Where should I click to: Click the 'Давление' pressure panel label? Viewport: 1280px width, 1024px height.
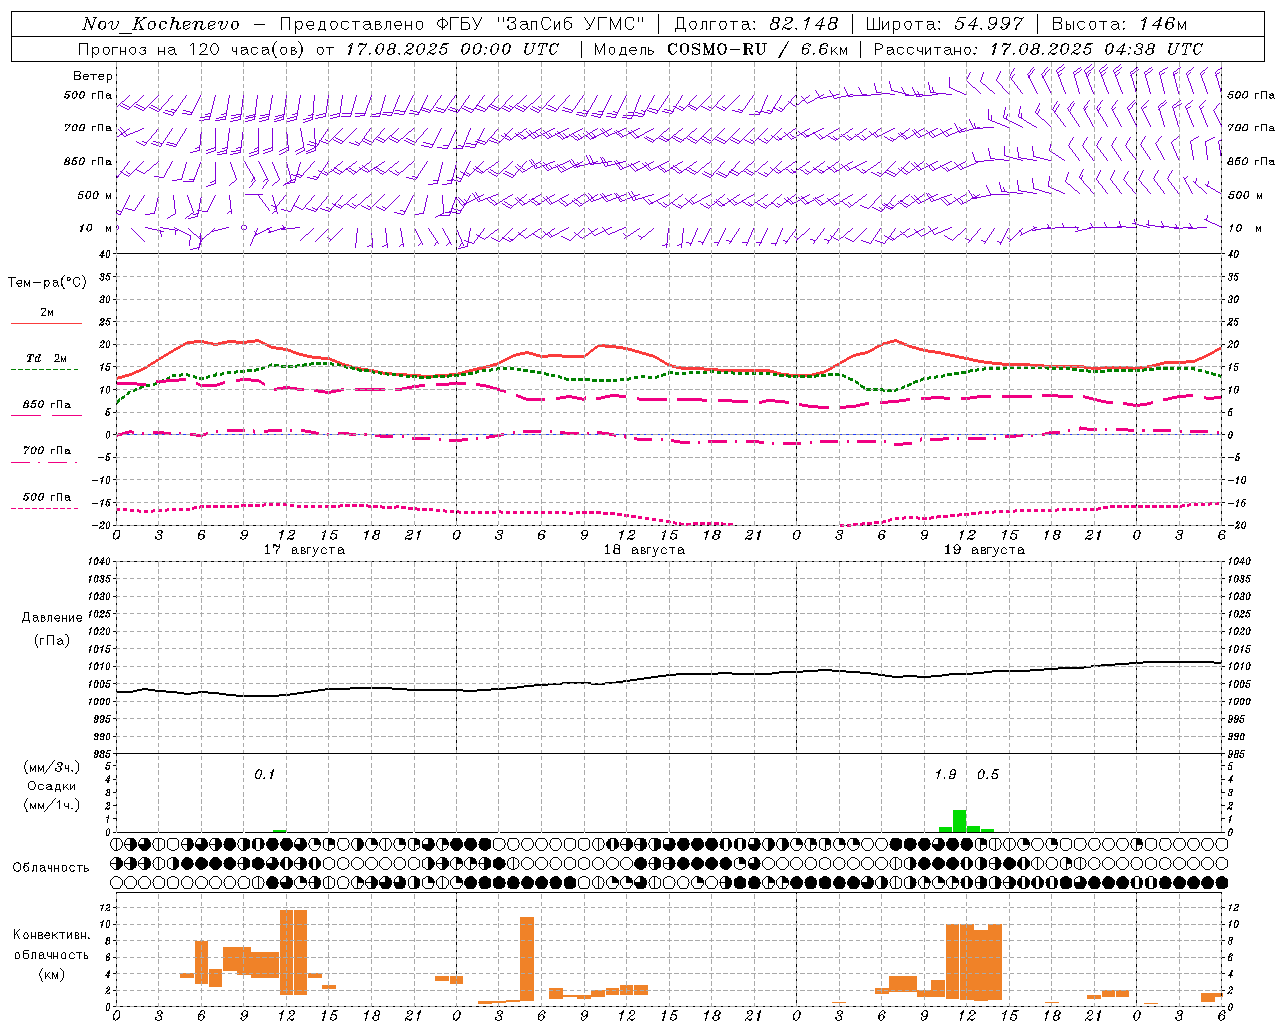[52, 618]
